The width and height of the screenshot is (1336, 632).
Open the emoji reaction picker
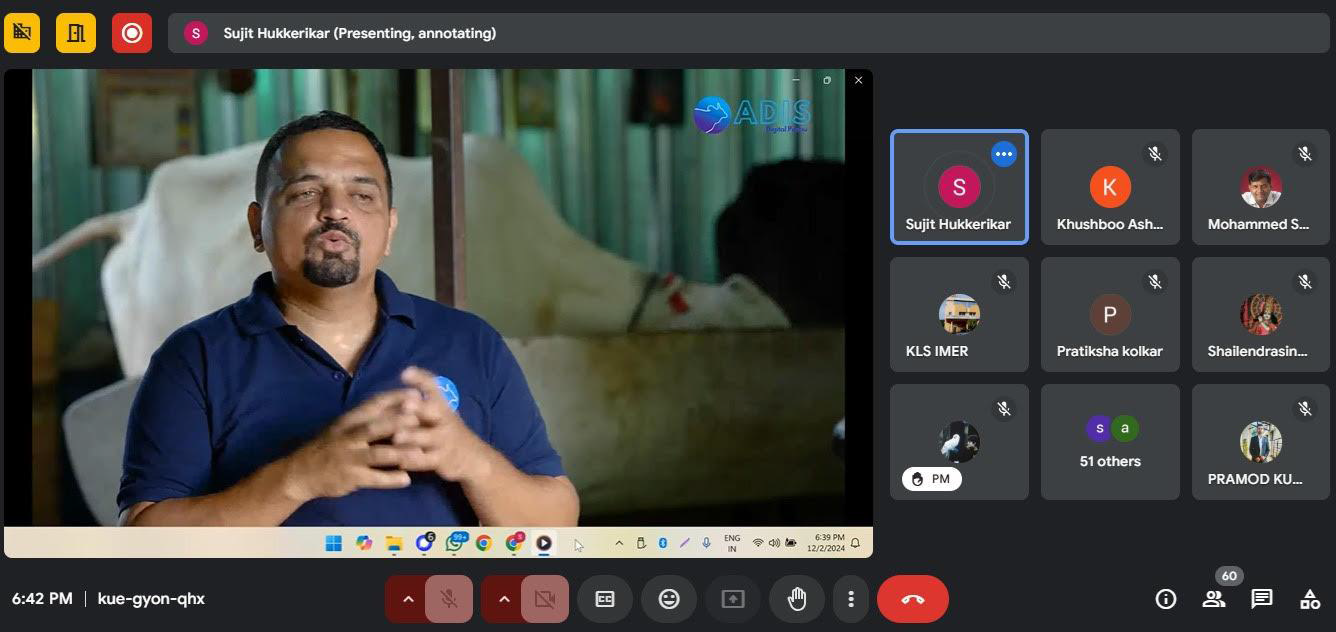coord(669,599)
